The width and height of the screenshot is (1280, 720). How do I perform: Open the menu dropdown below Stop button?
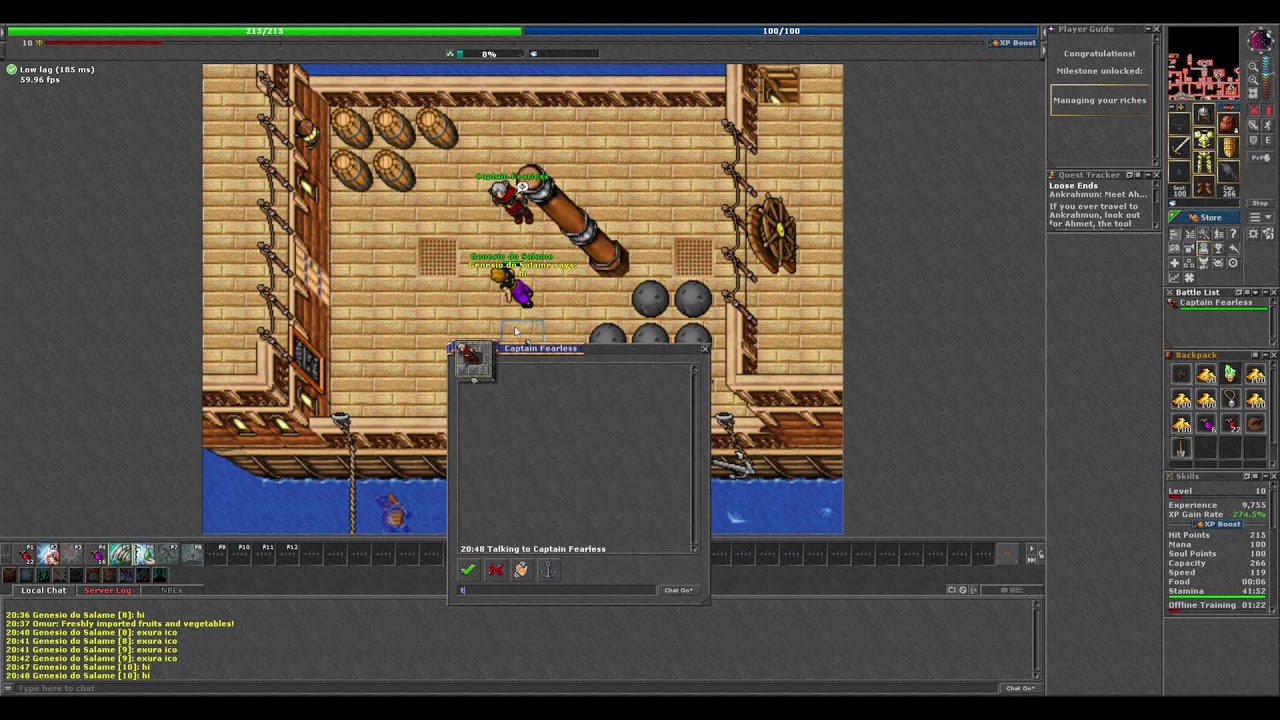click(1258, 217)
